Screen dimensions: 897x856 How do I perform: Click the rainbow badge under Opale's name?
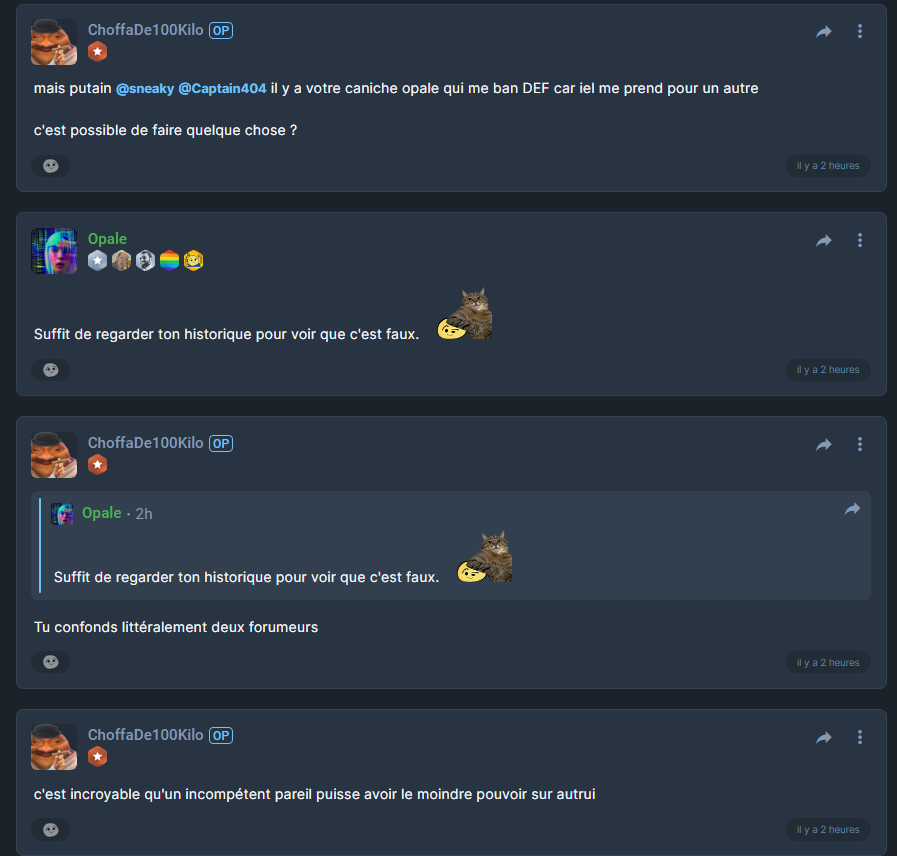tap(170, 261)
